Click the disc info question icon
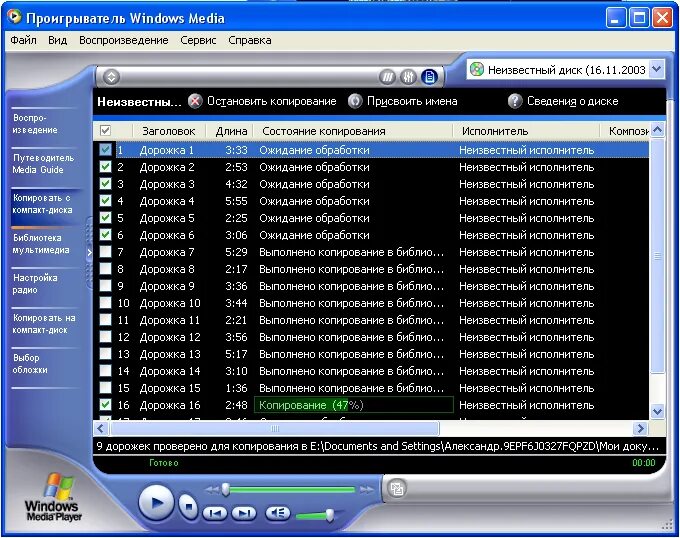680x538 pixels. click(515, 101)
